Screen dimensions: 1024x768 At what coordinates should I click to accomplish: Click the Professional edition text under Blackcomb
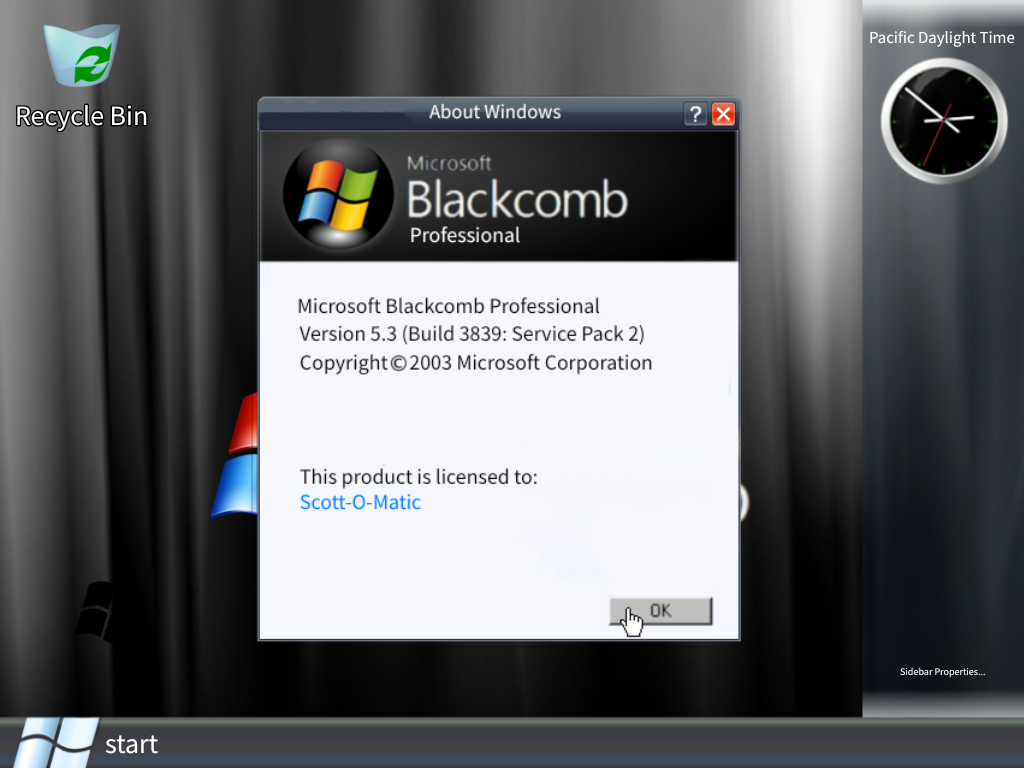point(466,236)
